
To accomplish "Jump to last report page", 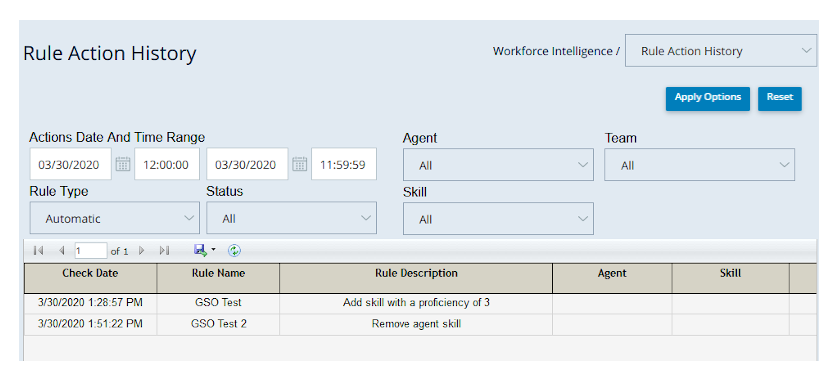I will point(164,250).
